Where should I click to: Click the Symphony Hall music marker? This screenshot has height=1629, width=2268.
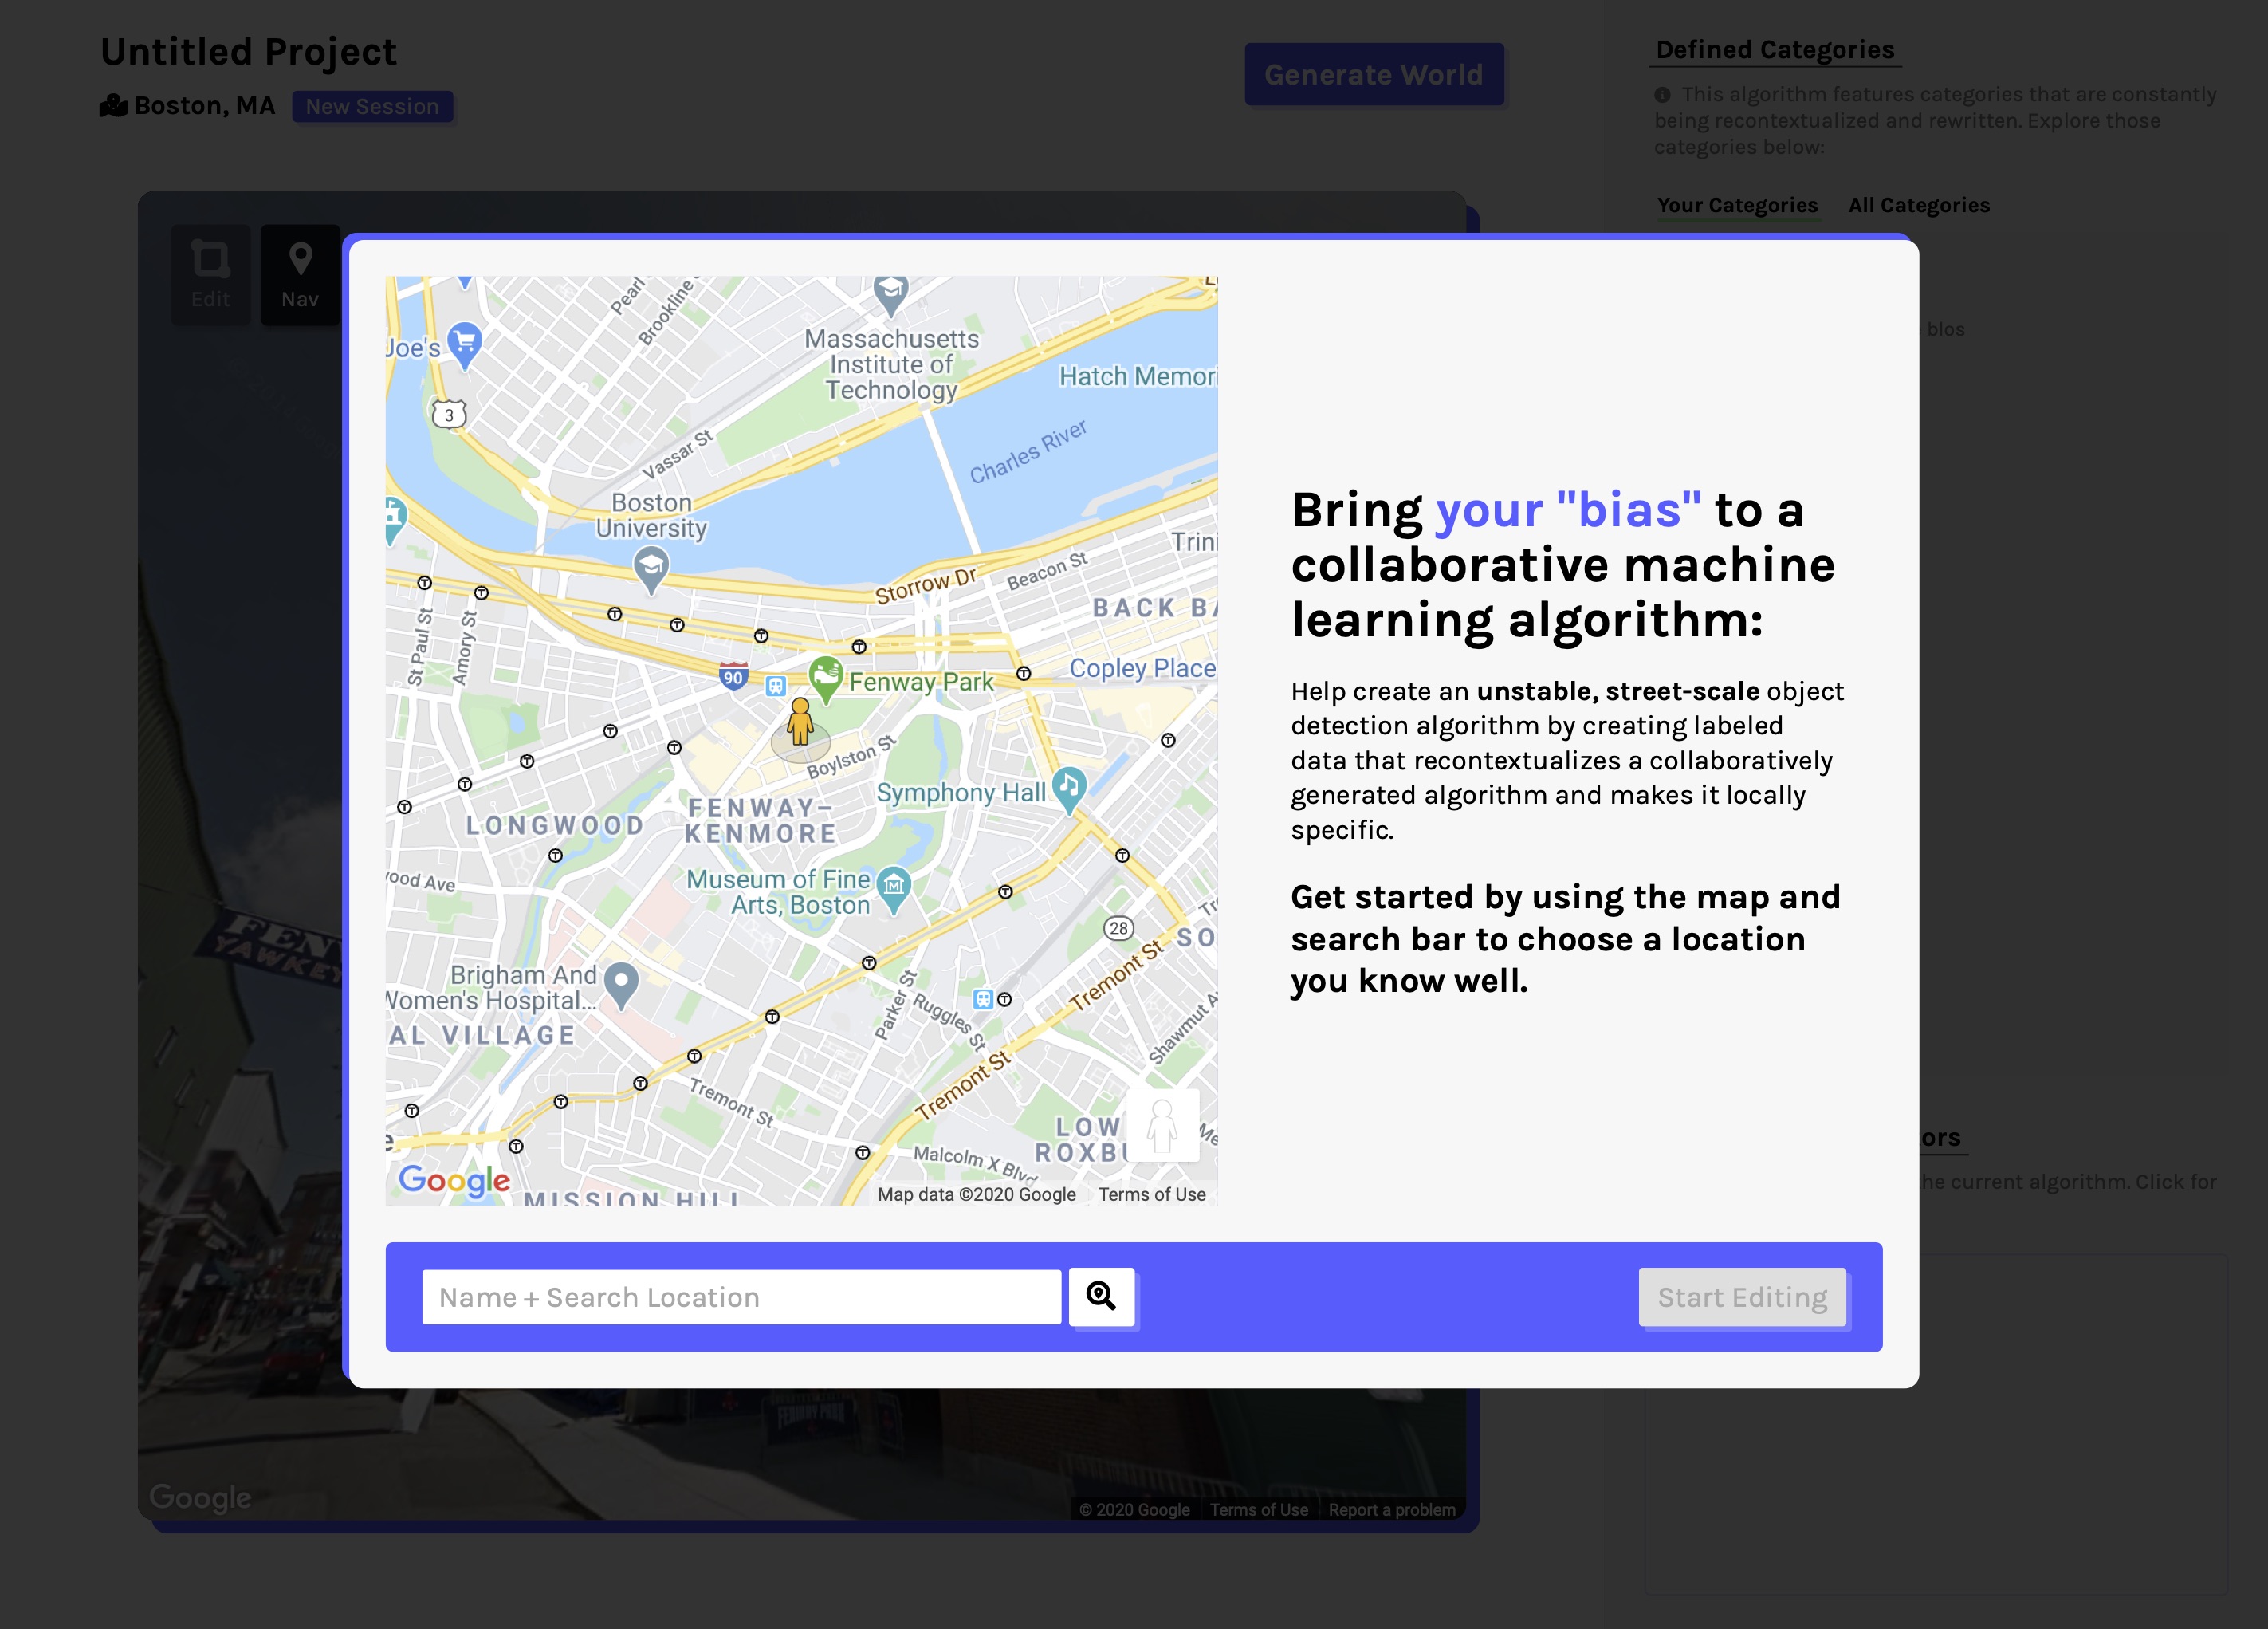pyautogui.click(x=1069, y=789)
